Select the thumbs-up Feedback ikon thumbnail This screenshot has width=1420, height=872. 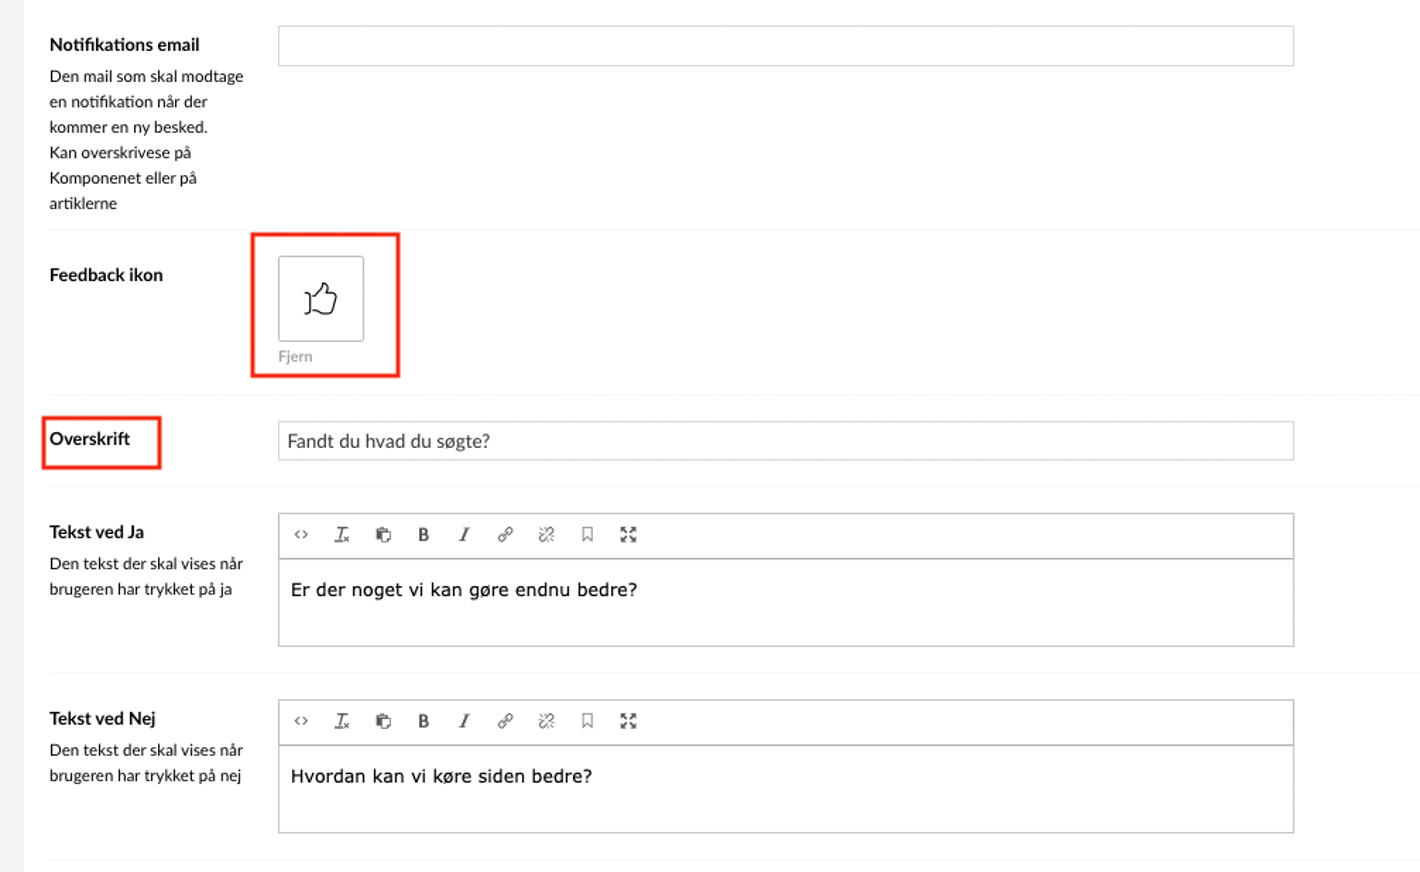(x=321, y=299)
